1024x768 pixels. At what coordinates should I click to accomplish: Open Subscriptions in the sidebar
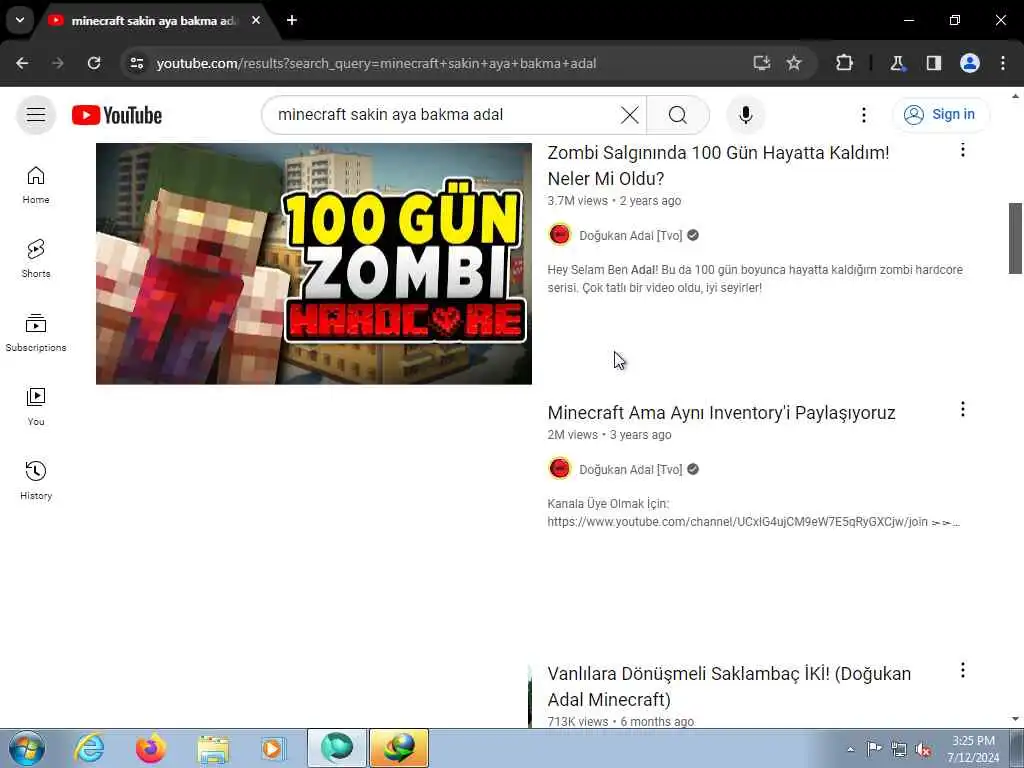pos(36,333)
